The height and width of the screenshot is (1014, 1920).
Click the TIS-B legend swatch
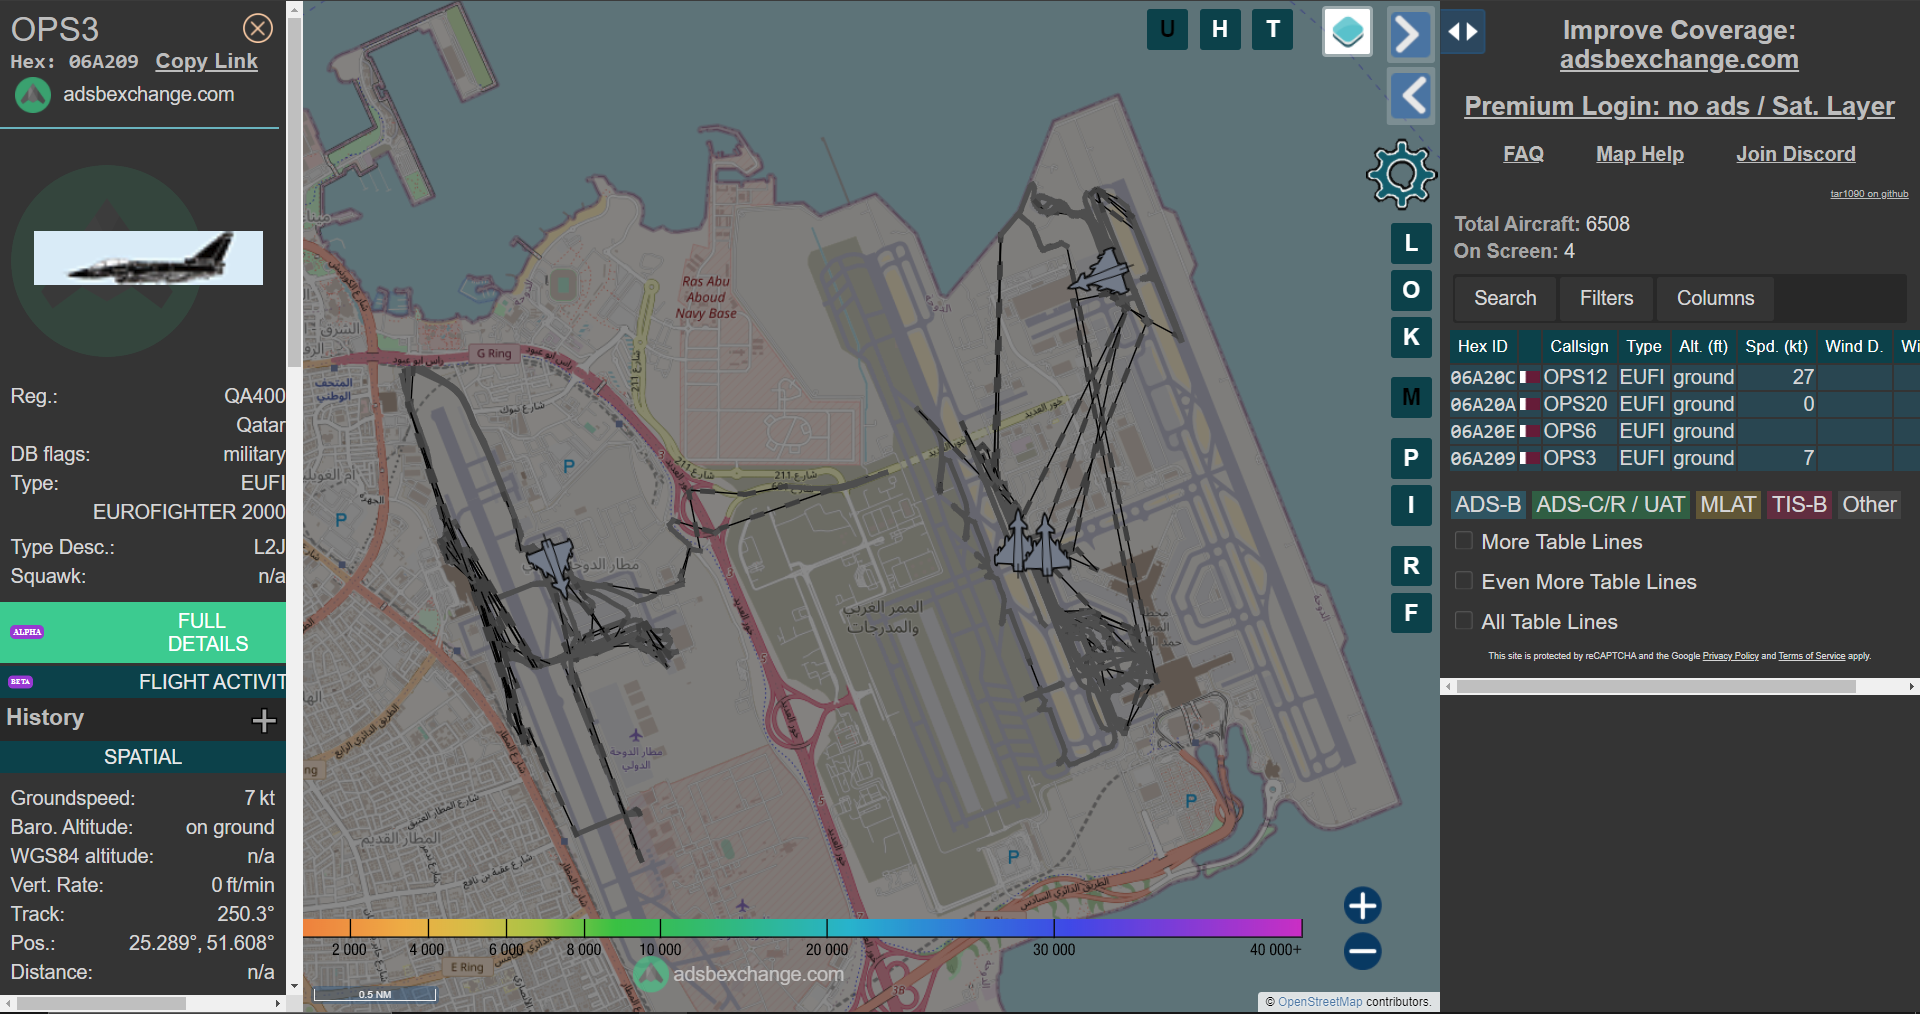[x=1799, y=505]
